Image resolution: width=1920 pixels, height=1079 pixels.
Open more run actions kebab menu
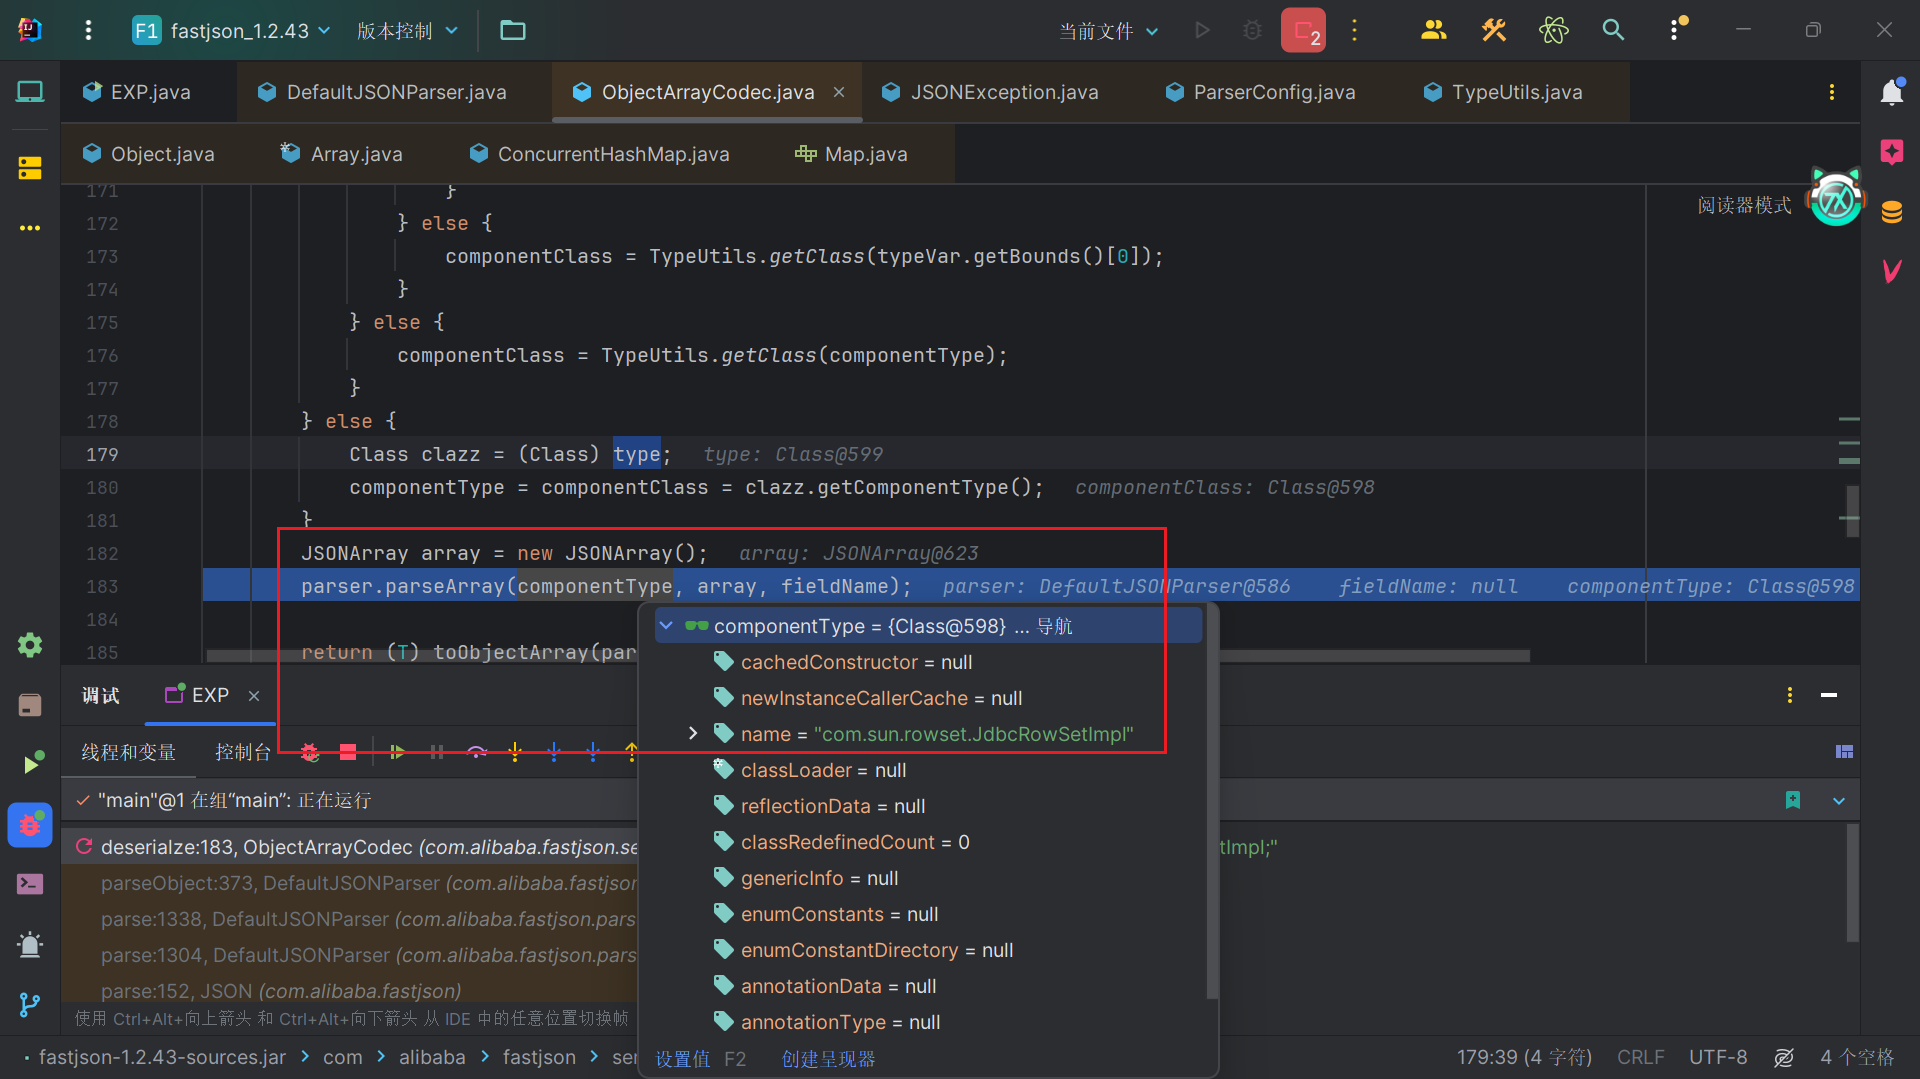1355,30
